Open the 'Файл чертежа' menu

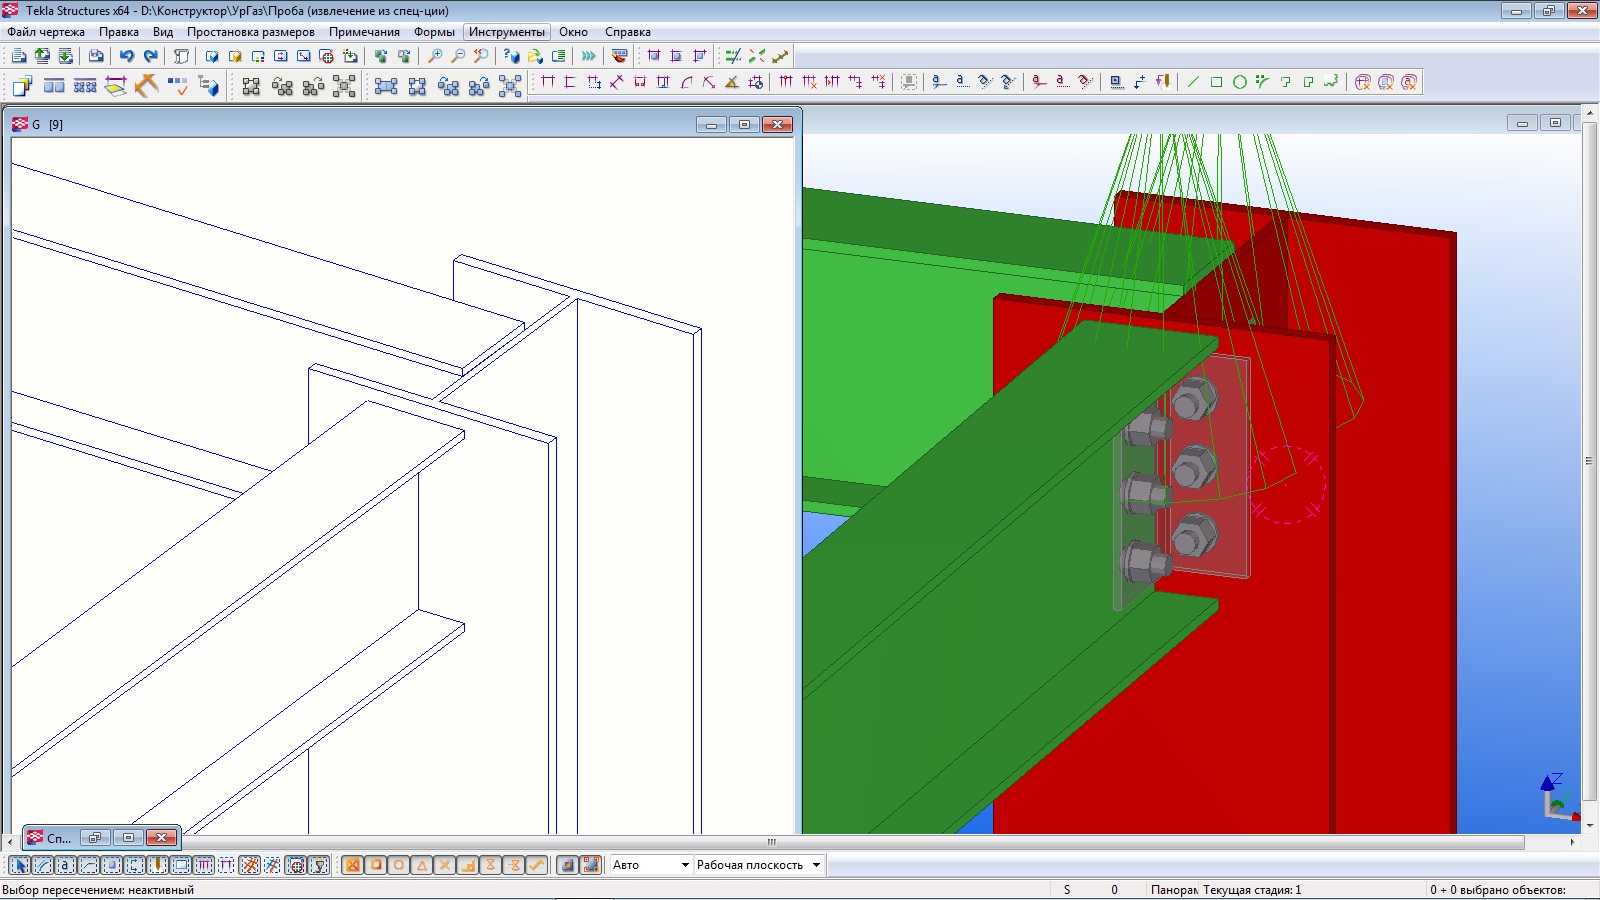(x=46, y=32)
